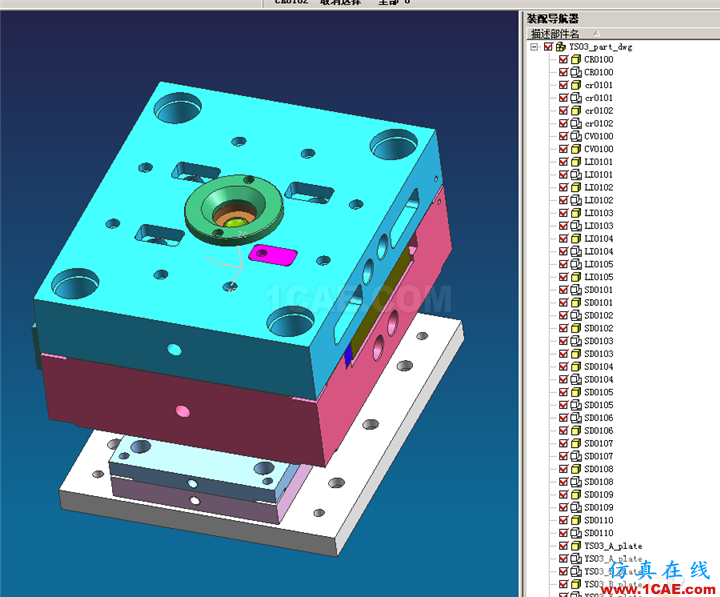This screenshot has height=597, width=720.
Task: Click the wireframe cube icon for CV0100
Action: [x=576, y=136]
